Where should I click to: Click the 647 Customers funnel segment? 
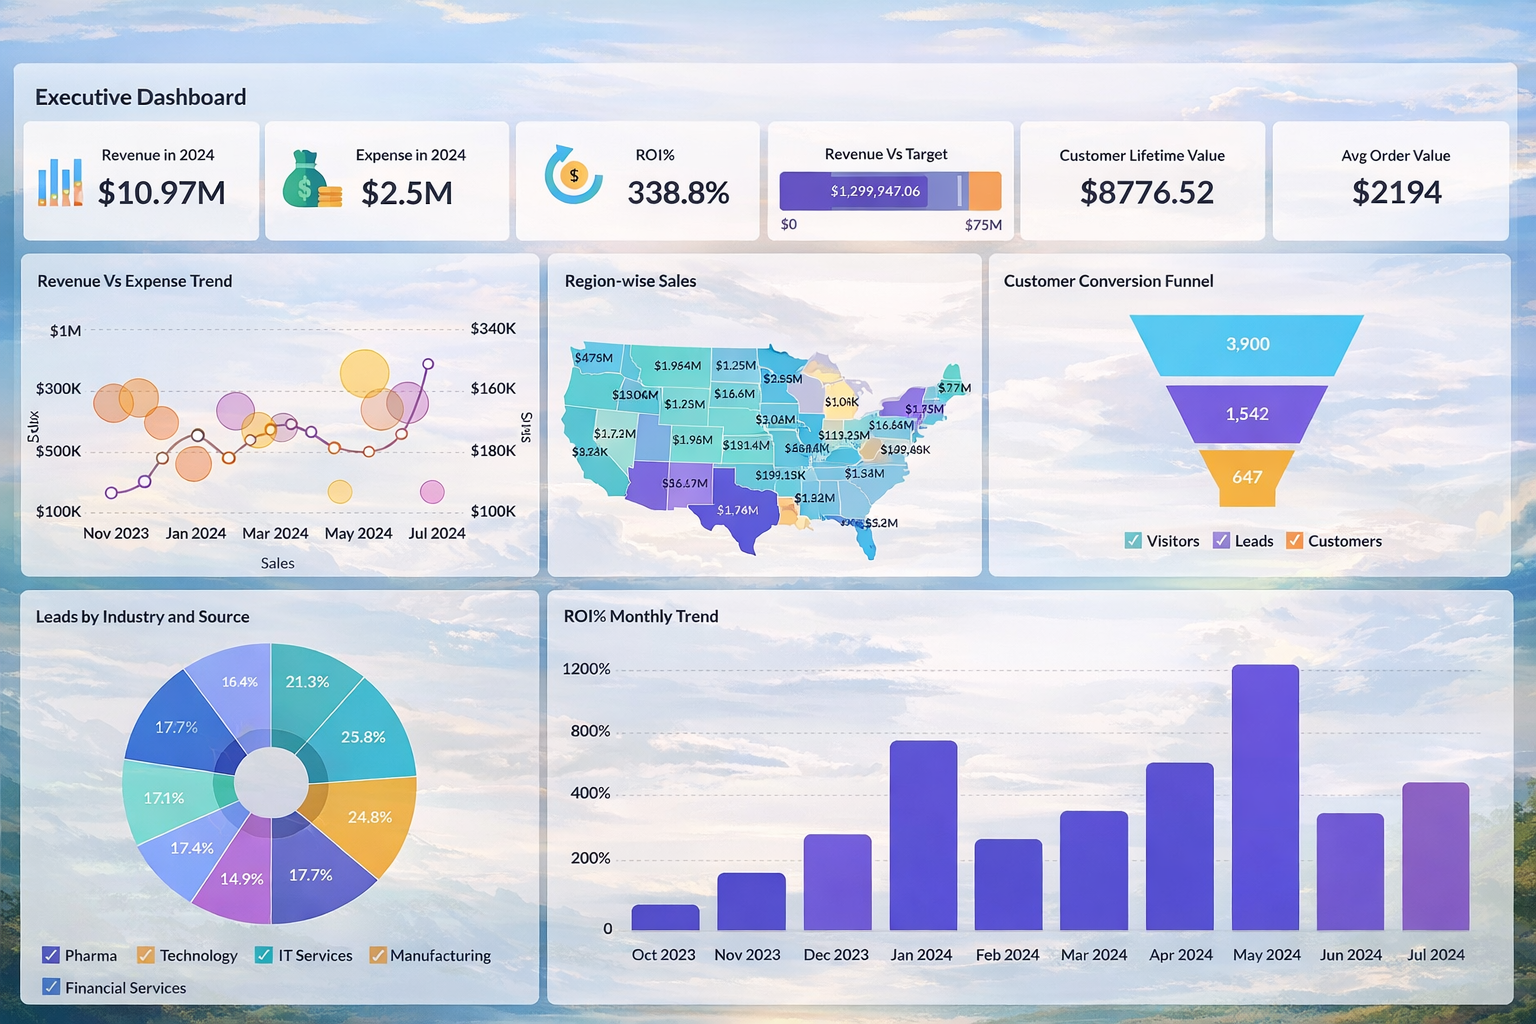1247,477
